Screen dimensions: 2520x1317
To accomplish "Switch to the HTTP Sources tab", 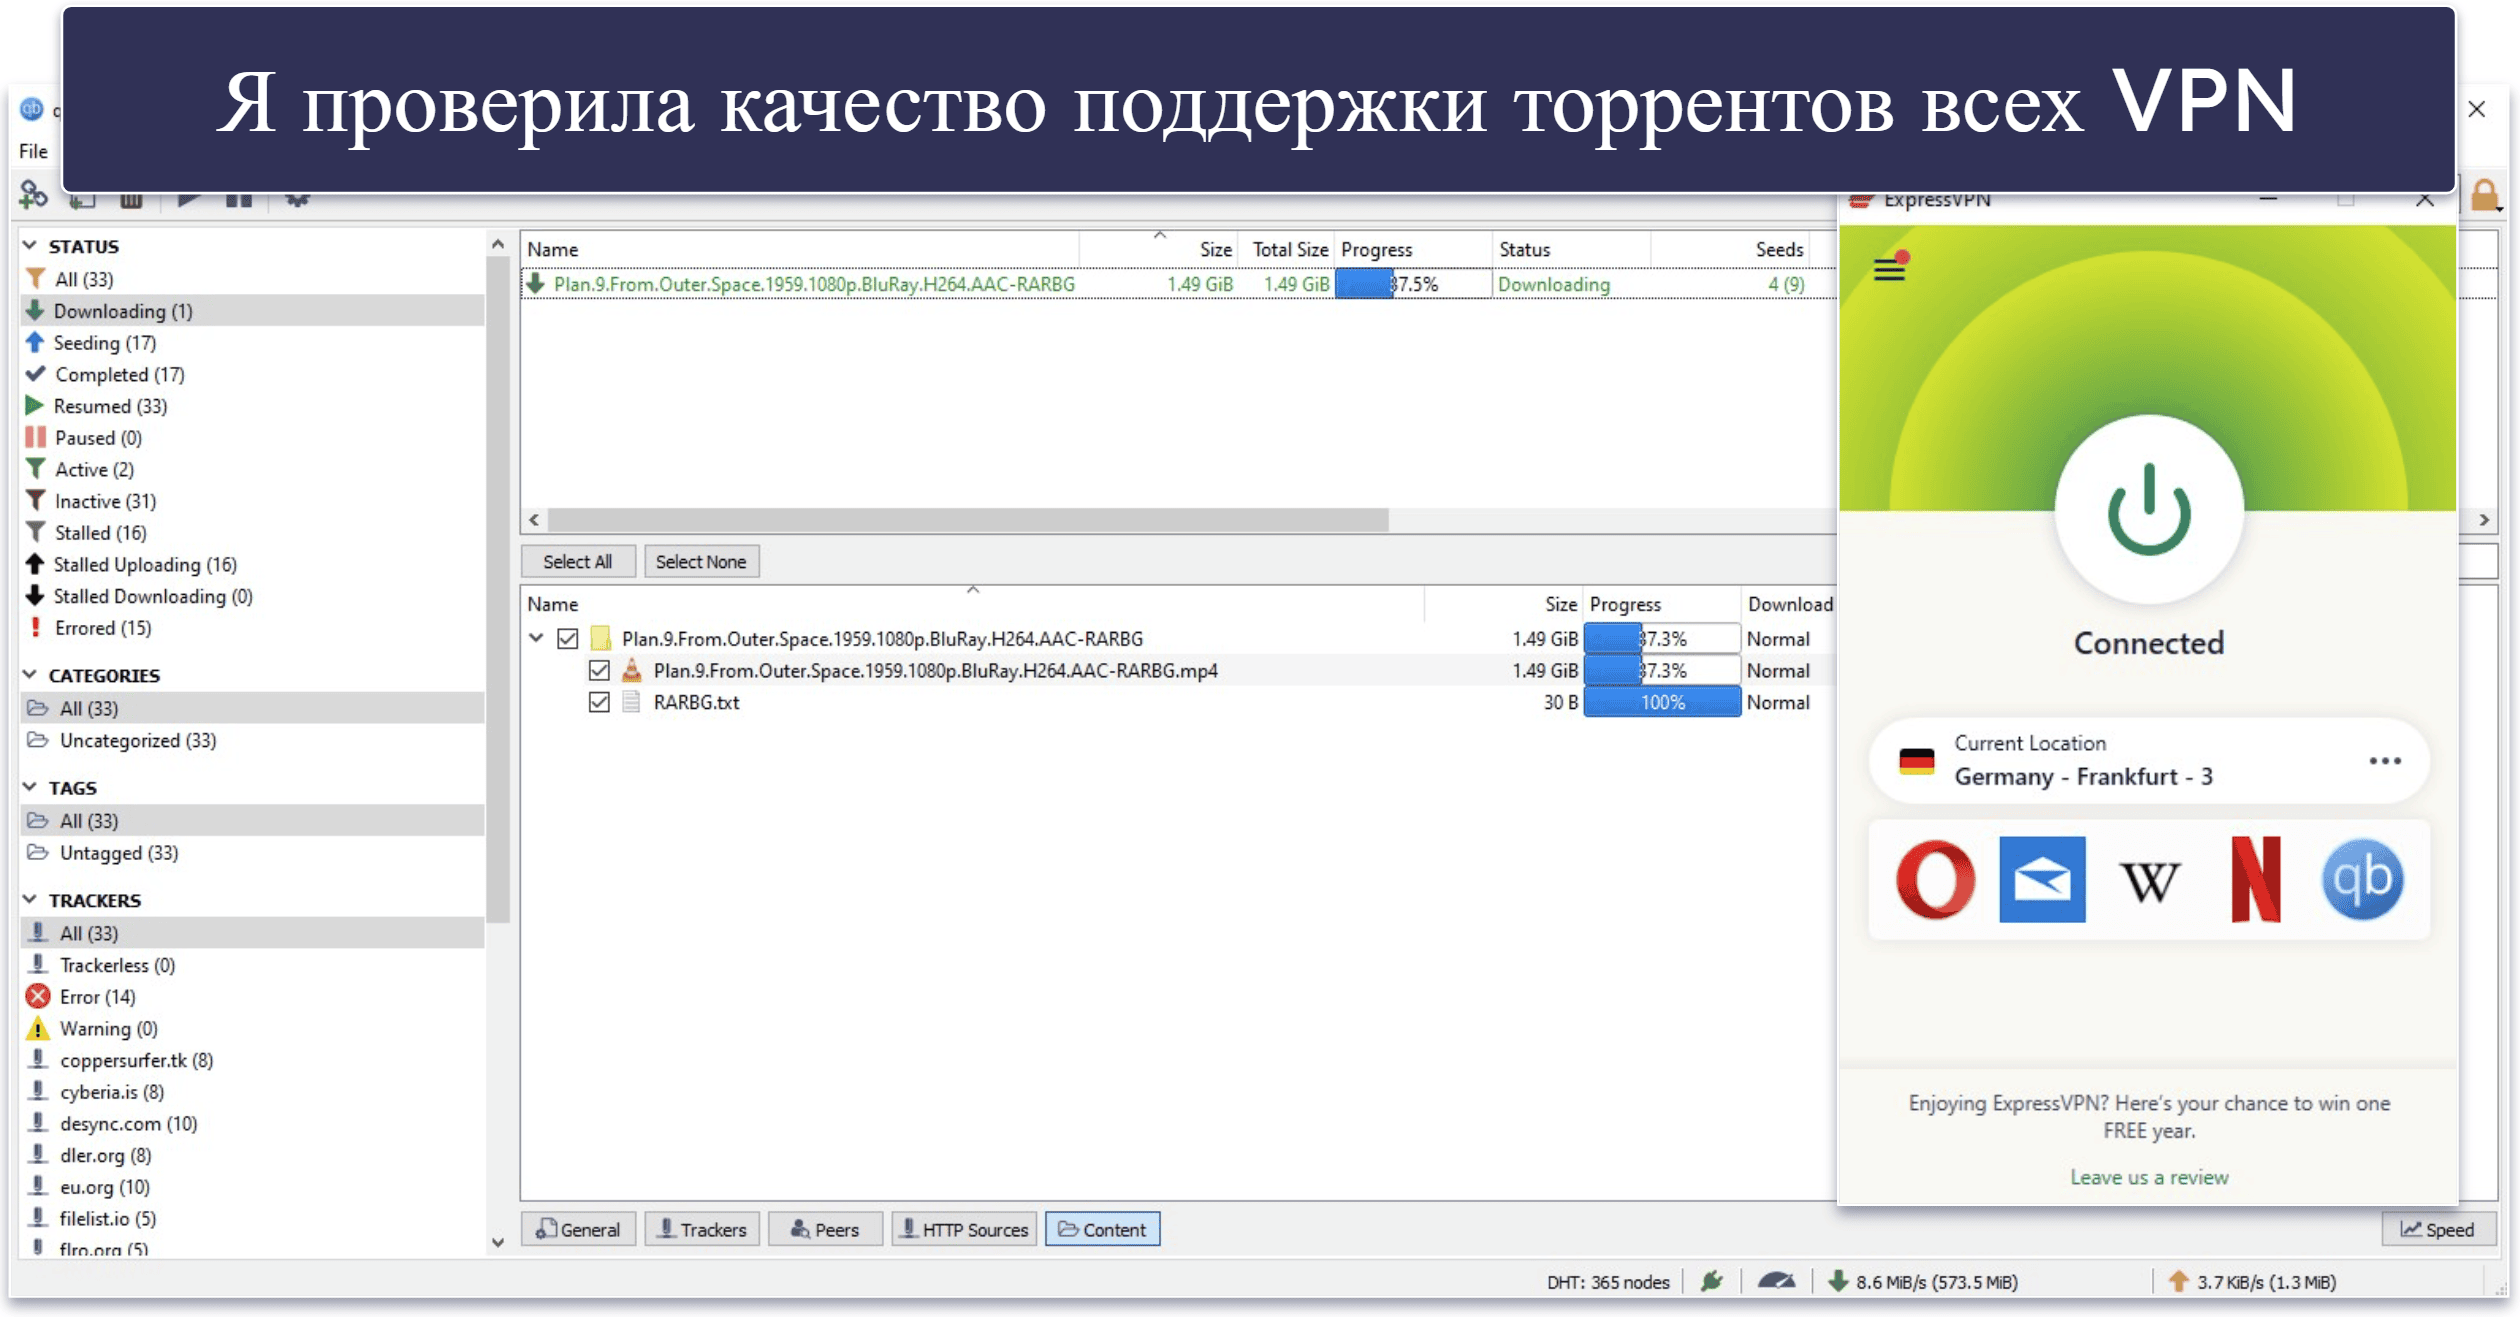I will tap(964, 1229).
